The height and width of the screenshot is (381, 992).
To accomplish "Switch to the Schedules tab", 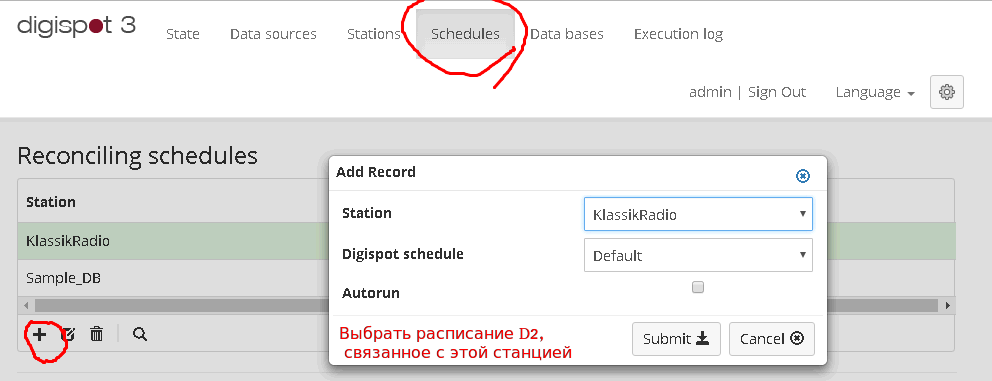I will tap(465, 34).
